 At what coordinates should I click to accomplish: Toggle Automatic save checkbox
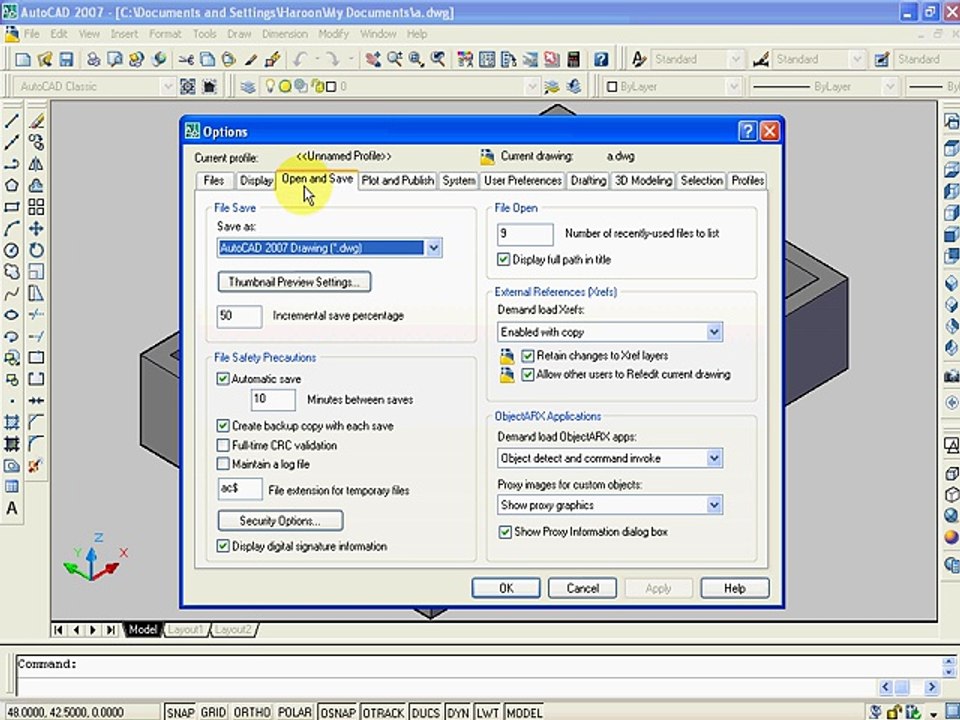(223, 379)
